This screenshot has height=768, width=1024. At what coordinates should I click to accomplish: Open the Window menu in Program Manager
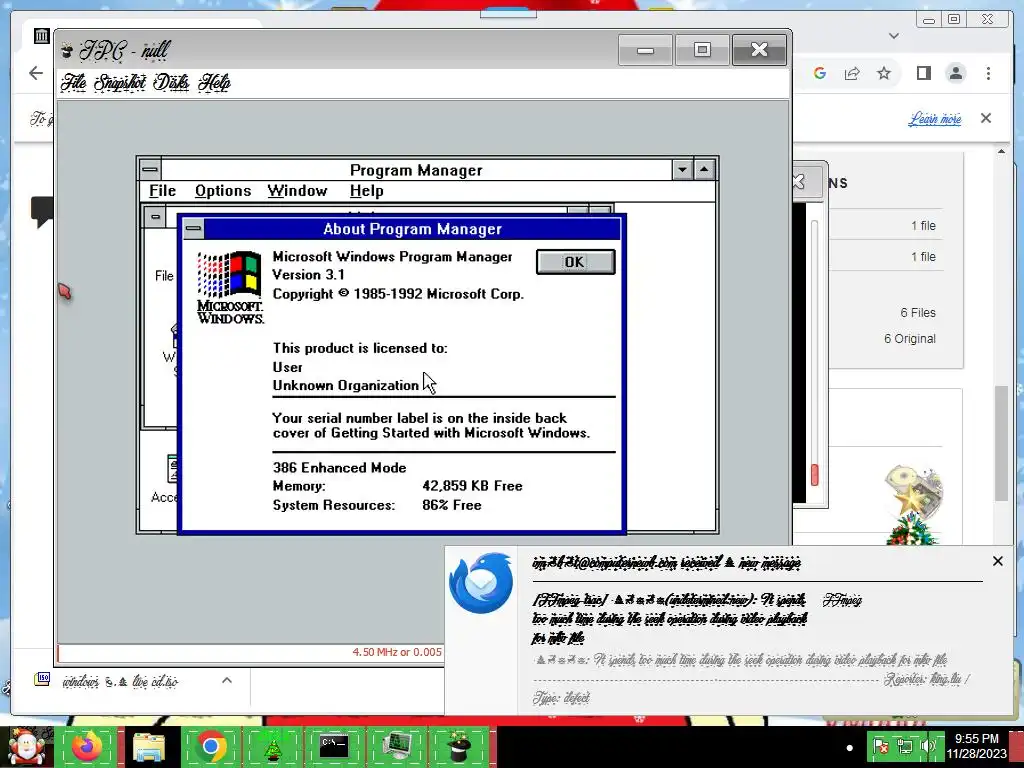tap(297, 191)
